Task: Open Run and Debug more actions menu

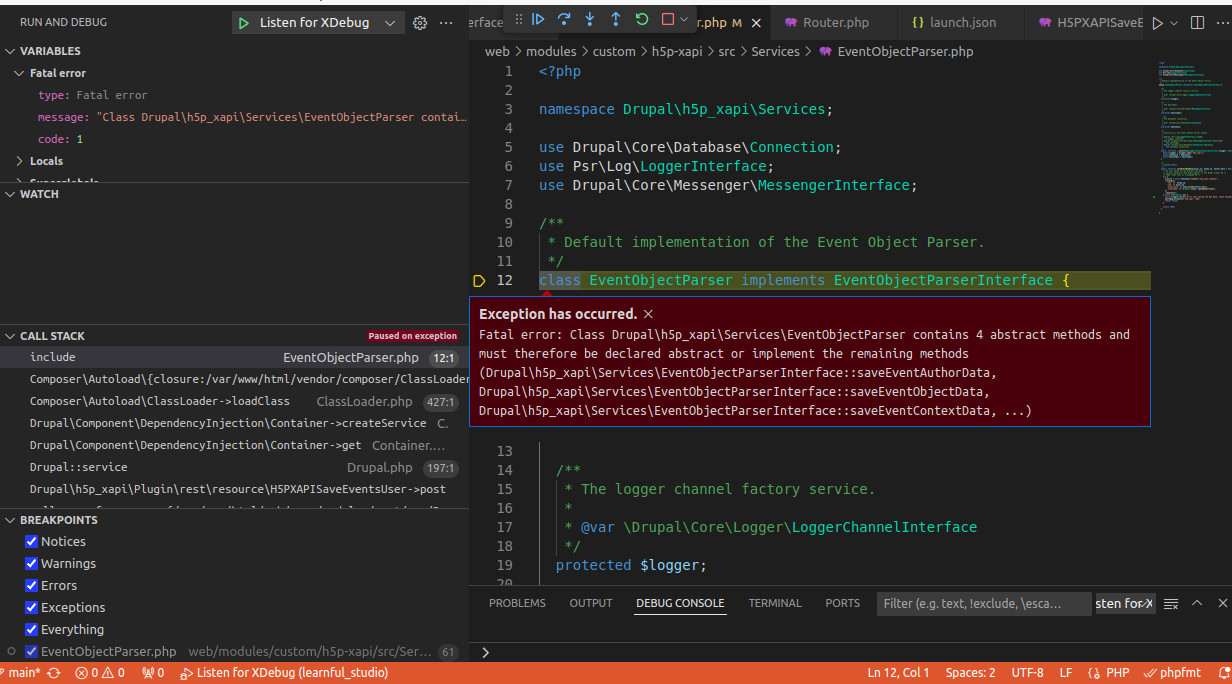Action: 446,22
